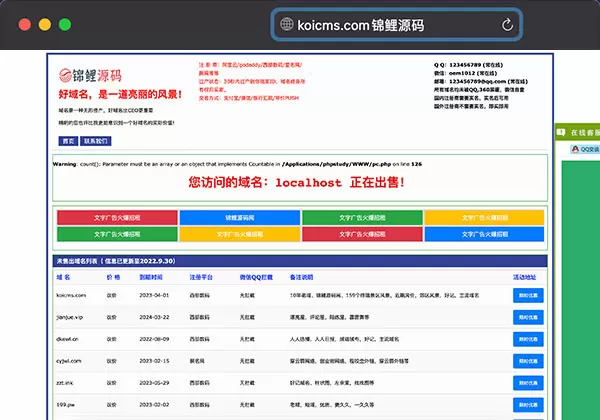This screenshot has height=420, width=600.
Task: Click the 限时优惠 button in the 2022-08-09 row
Action: point(528,339)
